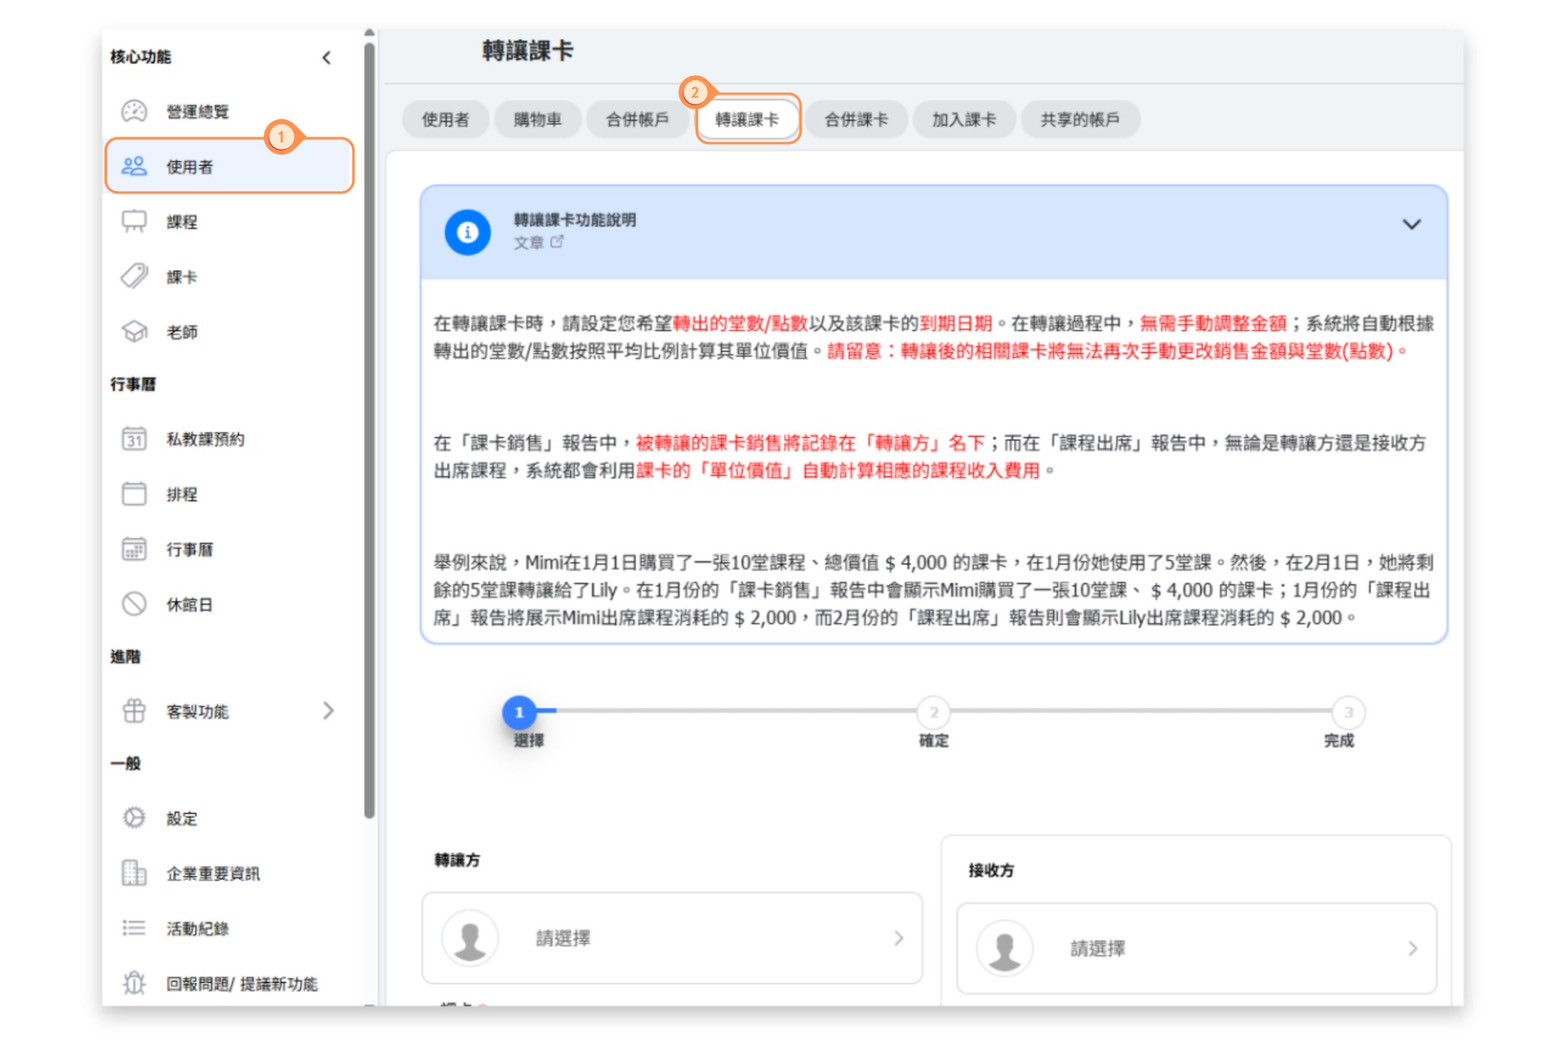Switch to the 購物車 tab
Viewport: 1566px width, 1044px height.
(x=537, y=120)
